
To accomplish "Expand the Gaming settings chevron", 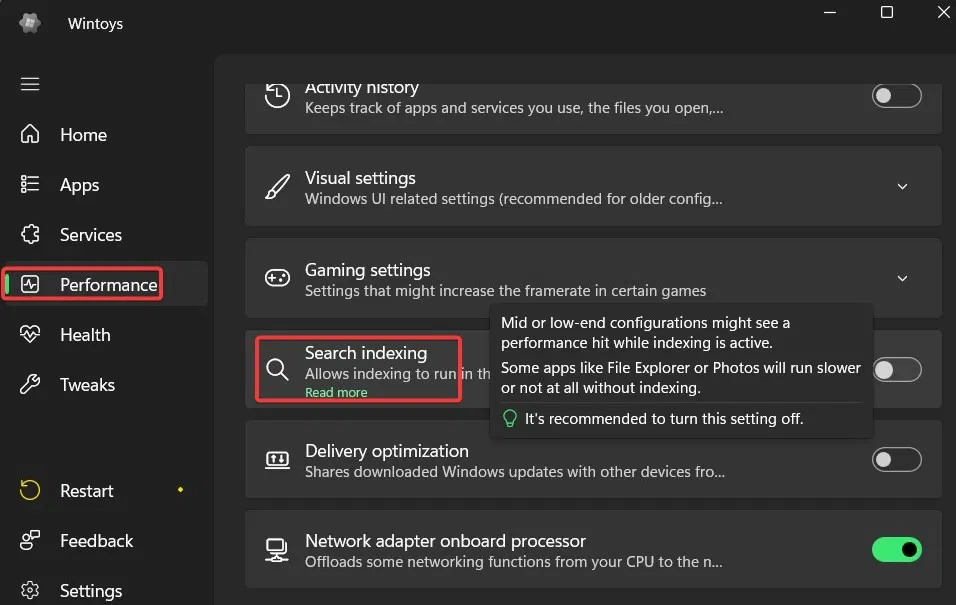I will pos(902,279).
